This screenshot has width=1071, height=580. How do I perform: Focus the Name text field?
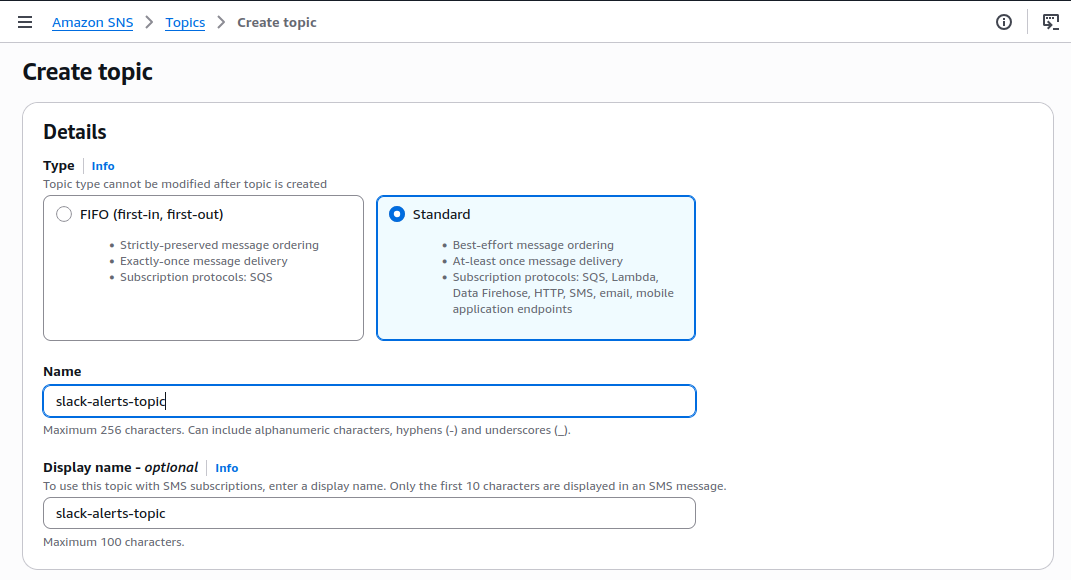[370, 401]
